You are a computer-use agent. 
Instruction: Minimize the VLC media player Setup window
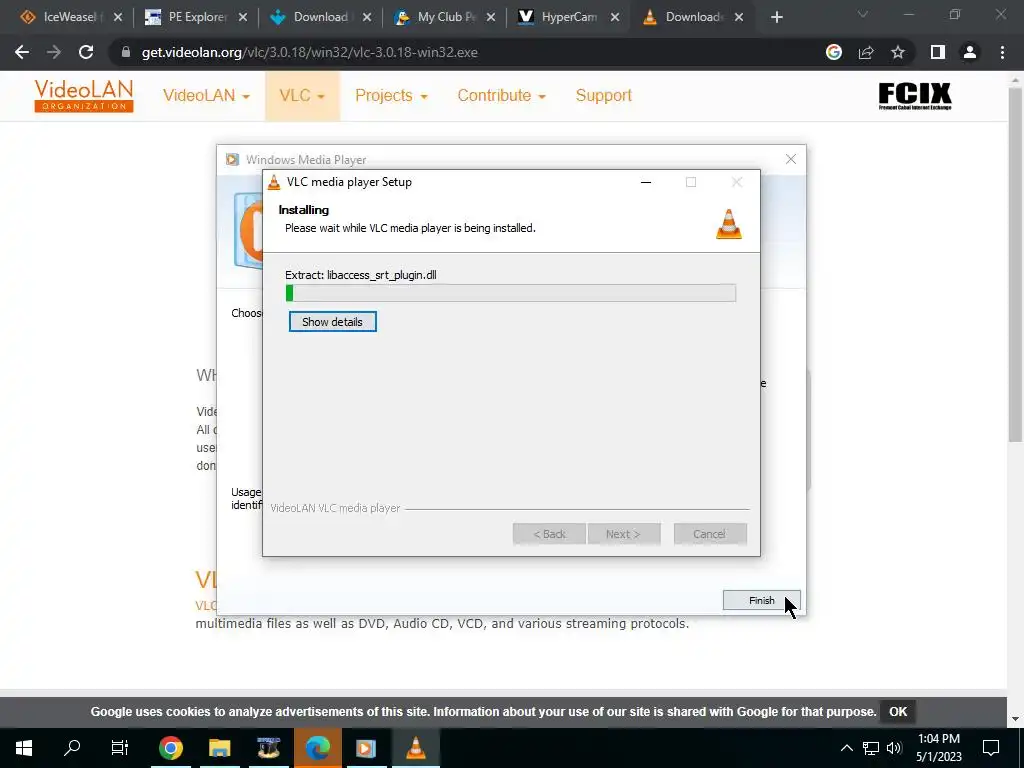(x=646, y=182)
